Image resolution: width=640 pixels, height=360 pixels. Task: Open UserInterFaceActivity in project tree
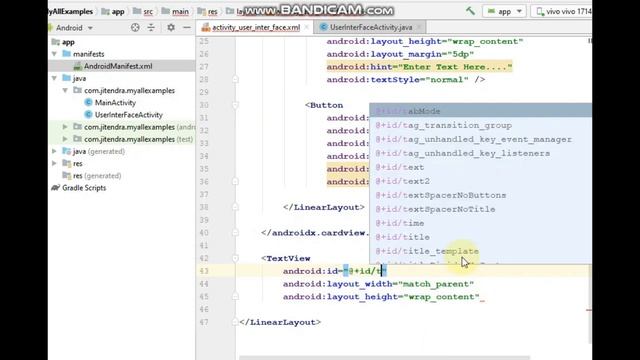129,115
